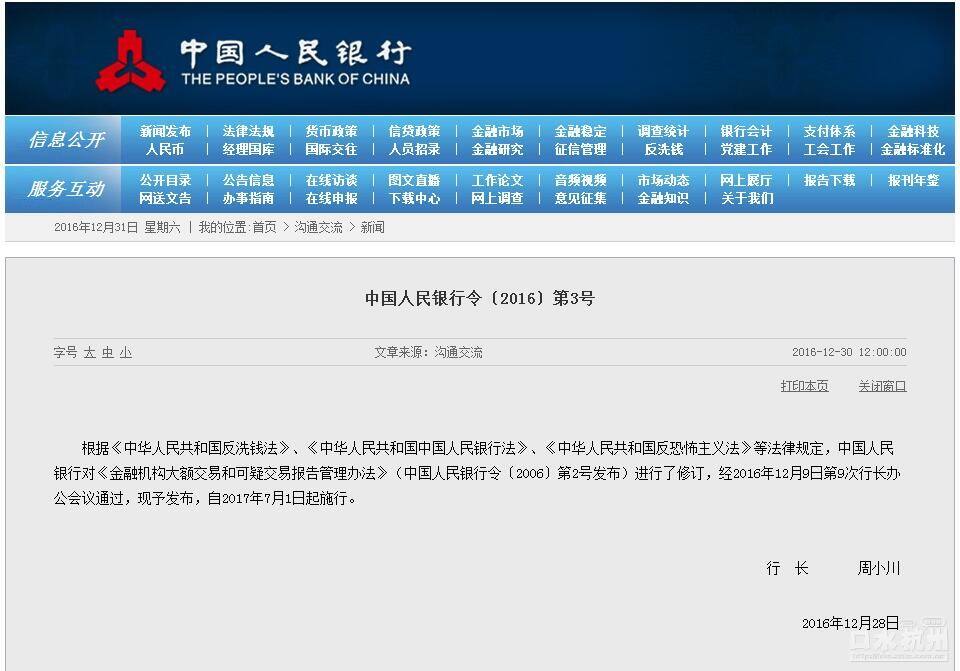Viewport: 960px width, 671px height.
Task: Click the signing date 2016年12月28日
Action: [x=850, y=623]
